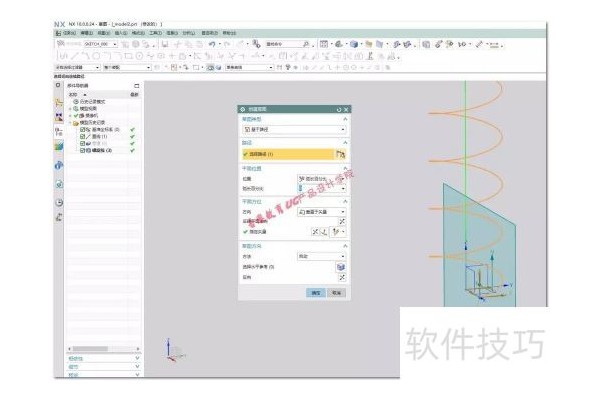600x400 pixels.
Task: Open the Insert menu
Action: pos(121,33)
